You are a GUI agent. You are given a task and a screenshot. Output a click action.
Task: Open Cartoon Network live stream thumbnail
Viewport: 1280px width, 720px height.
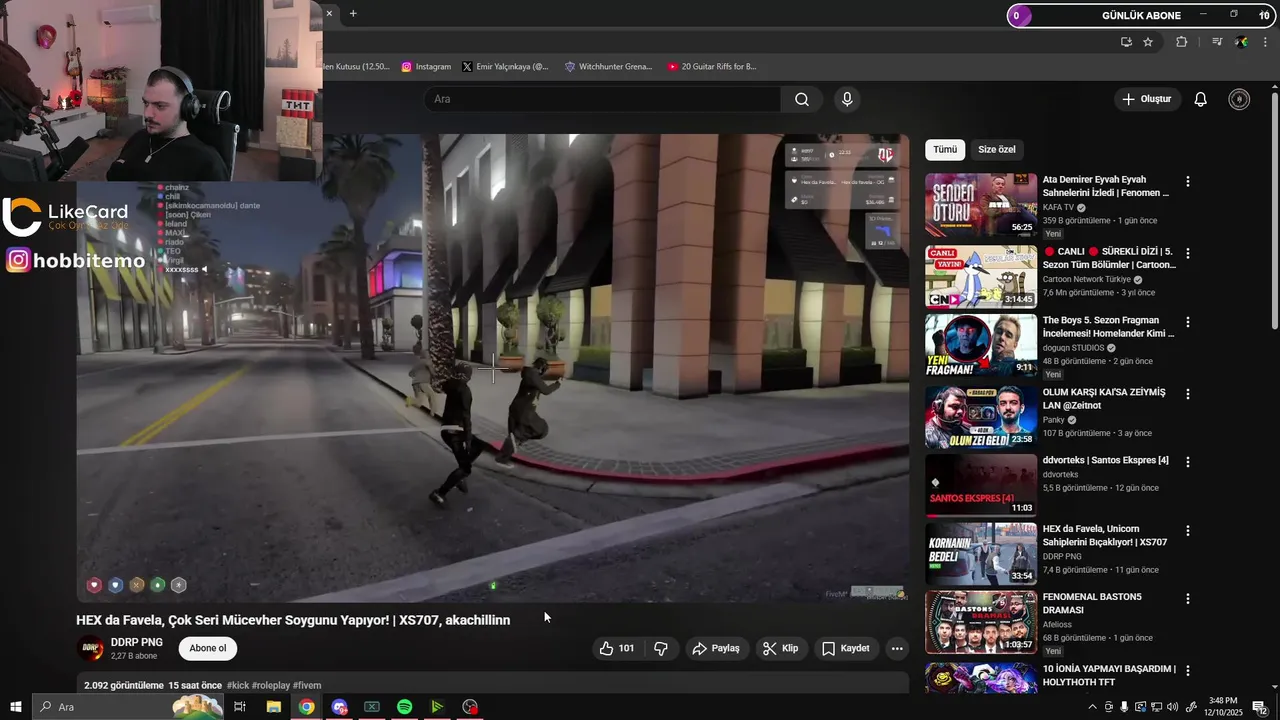(x=981, y=277)
